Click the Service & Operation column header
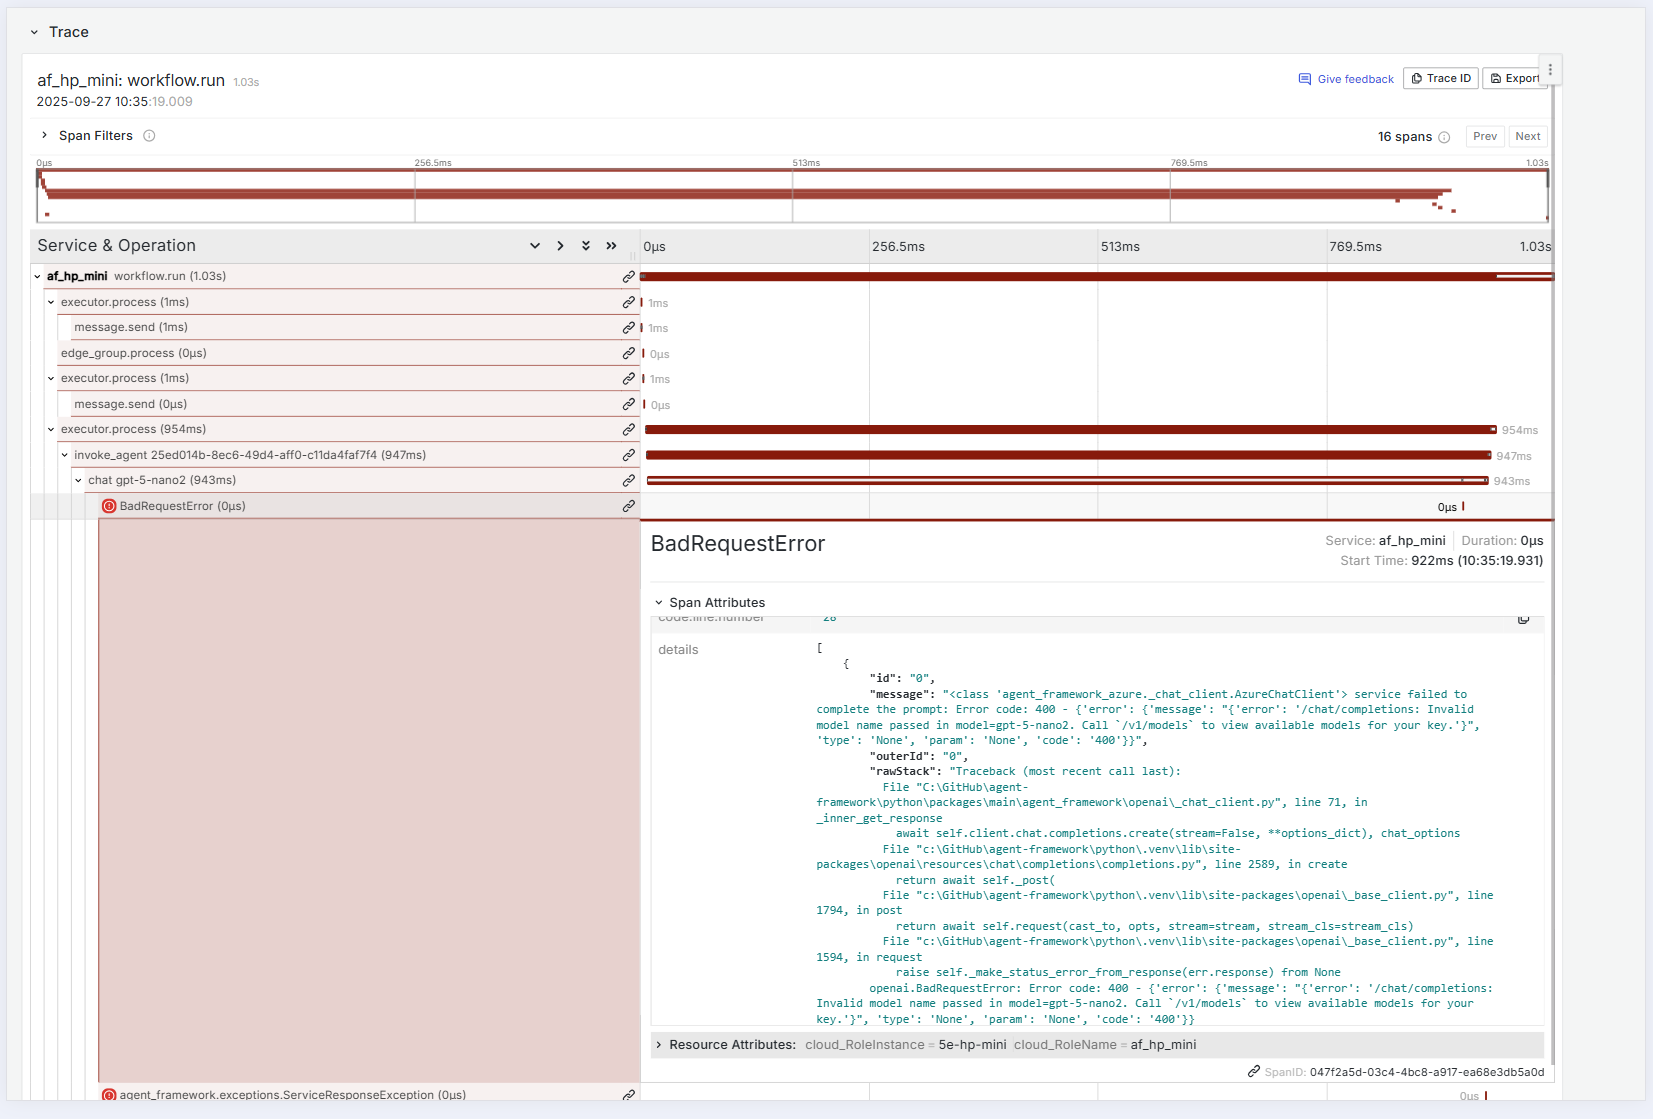The width and height of the screenshot is (1653, 1119). (117, 246)
